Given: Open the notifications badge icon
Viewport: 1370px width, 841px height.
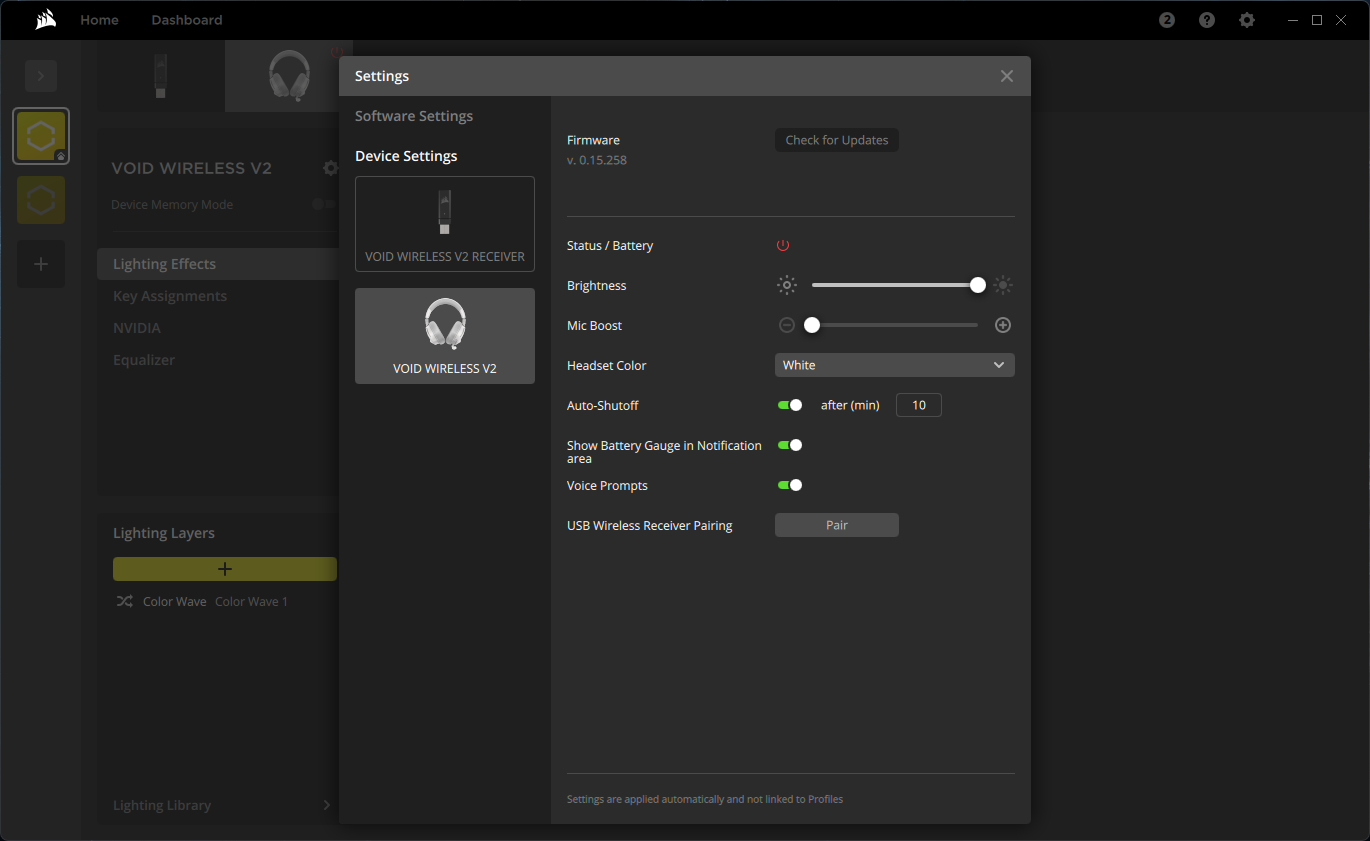Looking at the screenshot, I should tap(1167, 20).
